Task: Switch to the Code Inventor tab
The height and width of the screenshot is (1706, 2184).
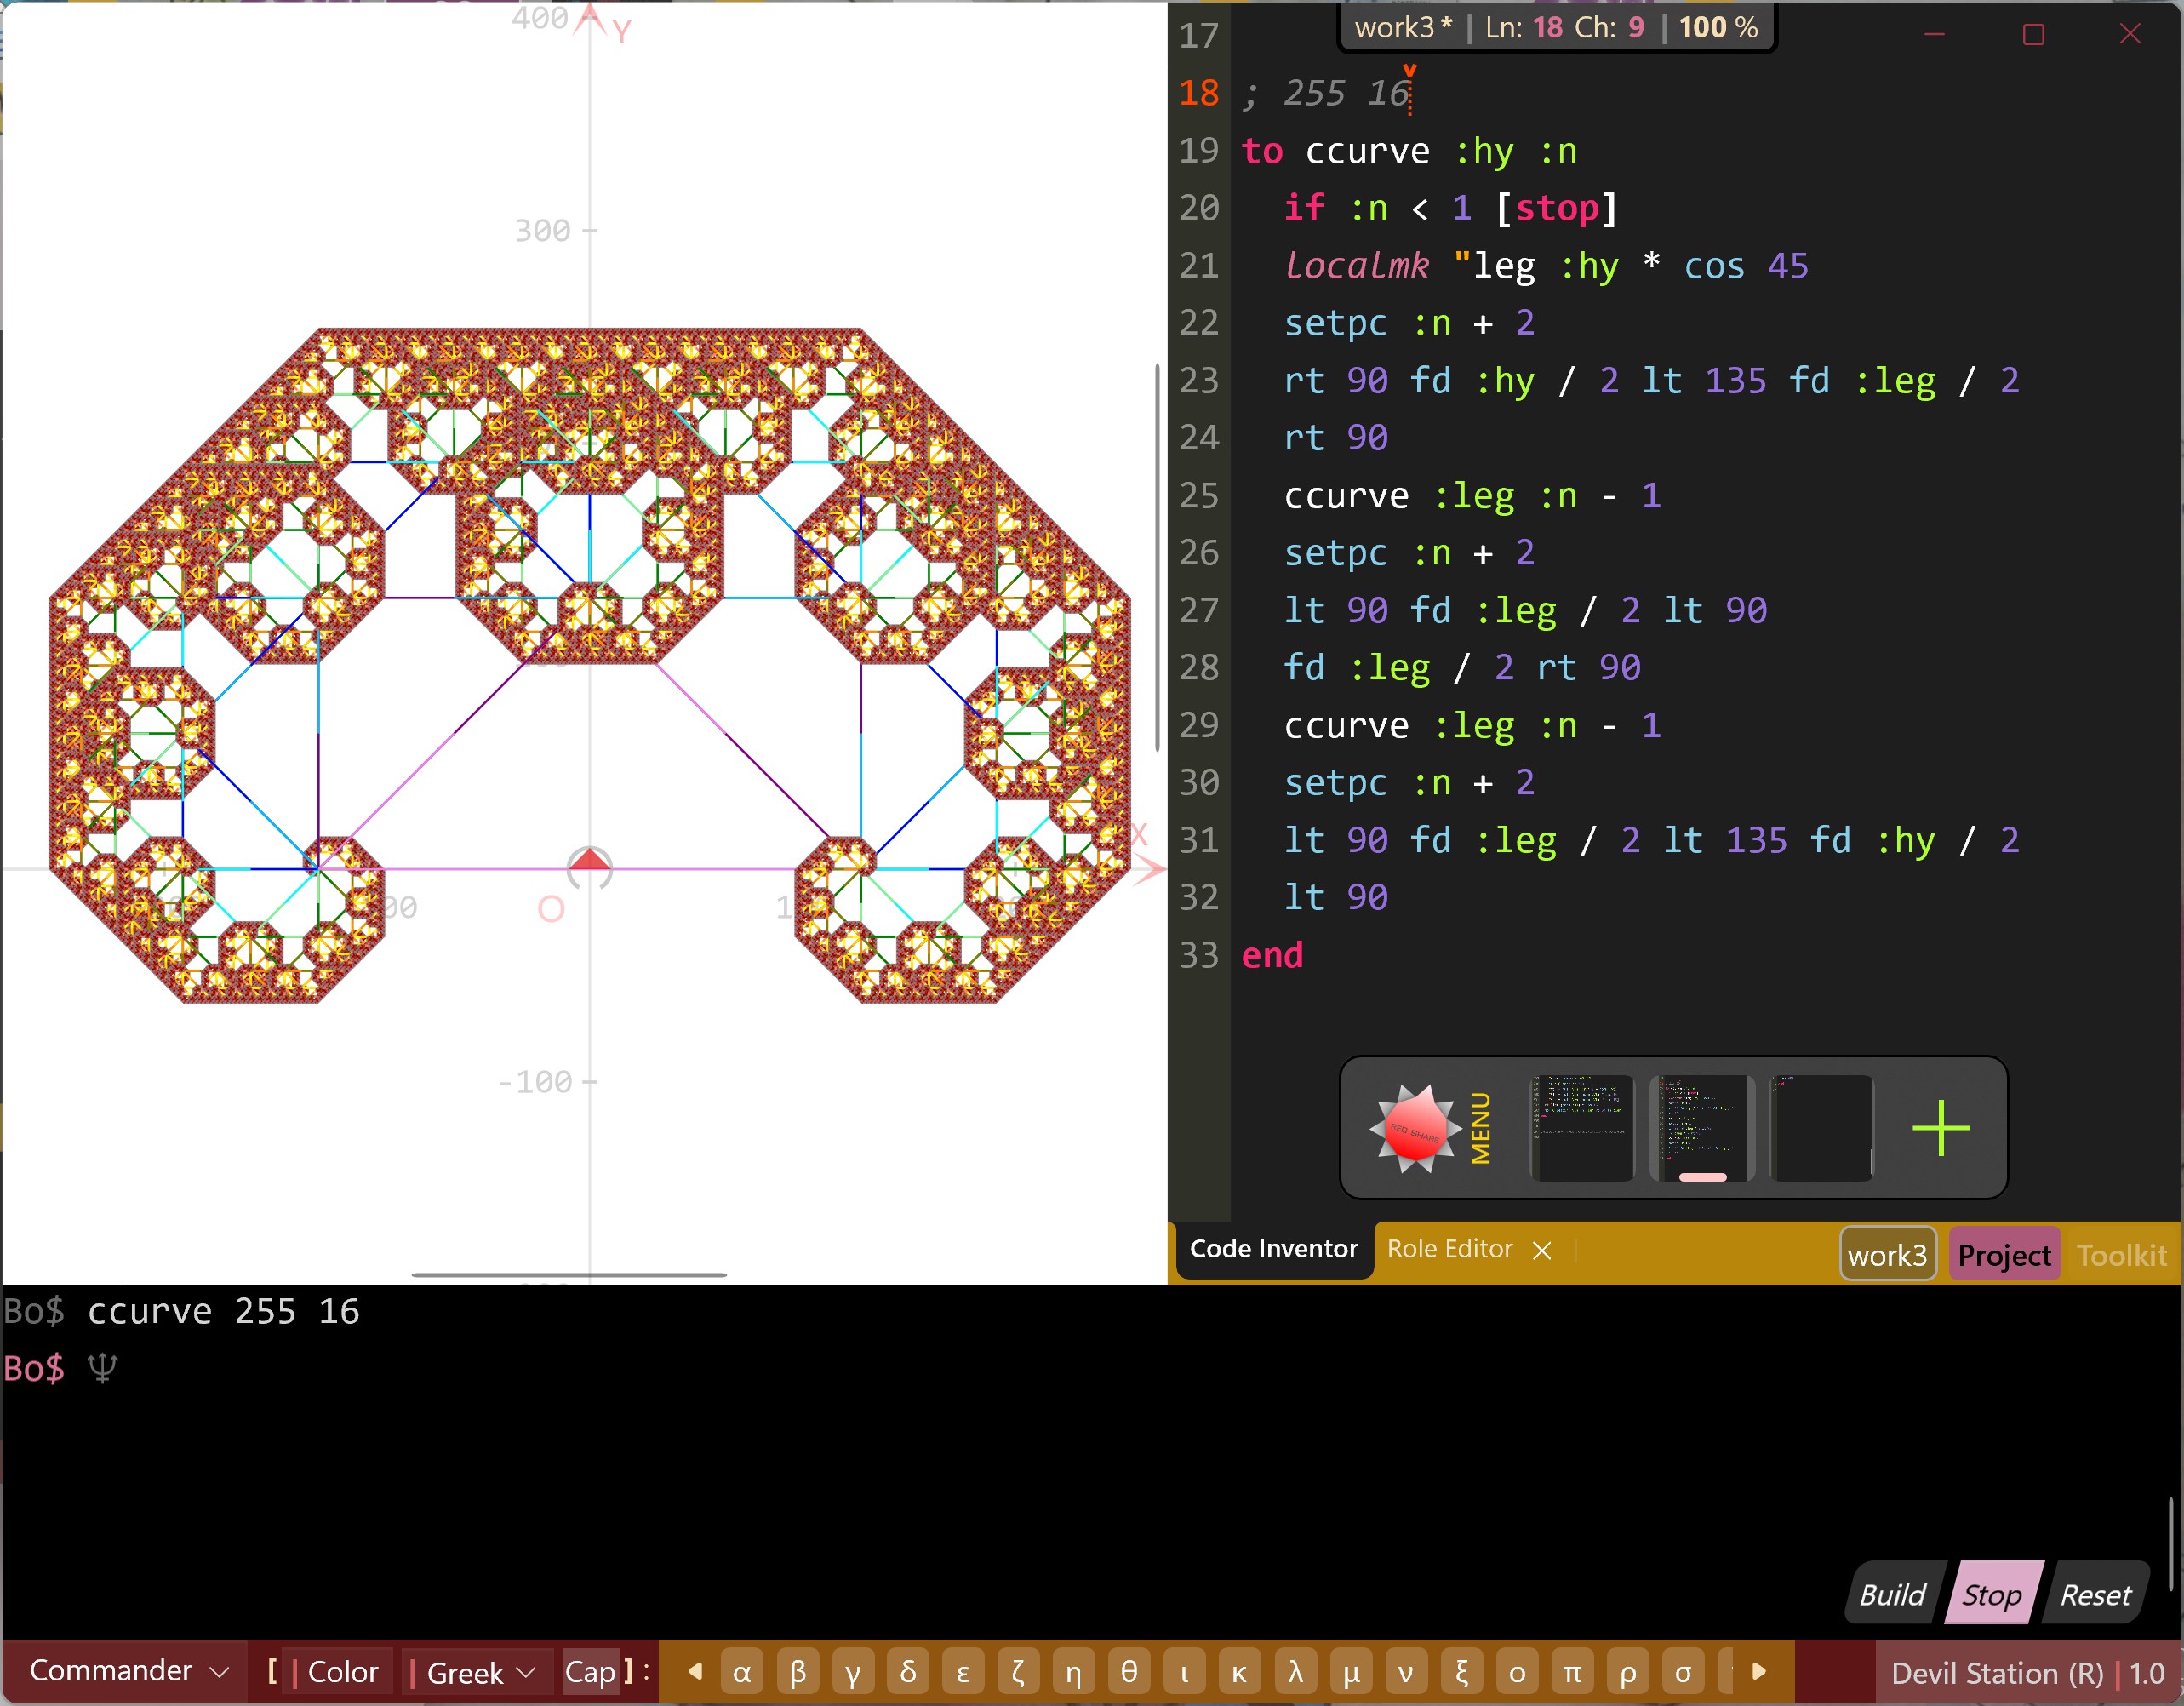Action: pos(1273,1249)
